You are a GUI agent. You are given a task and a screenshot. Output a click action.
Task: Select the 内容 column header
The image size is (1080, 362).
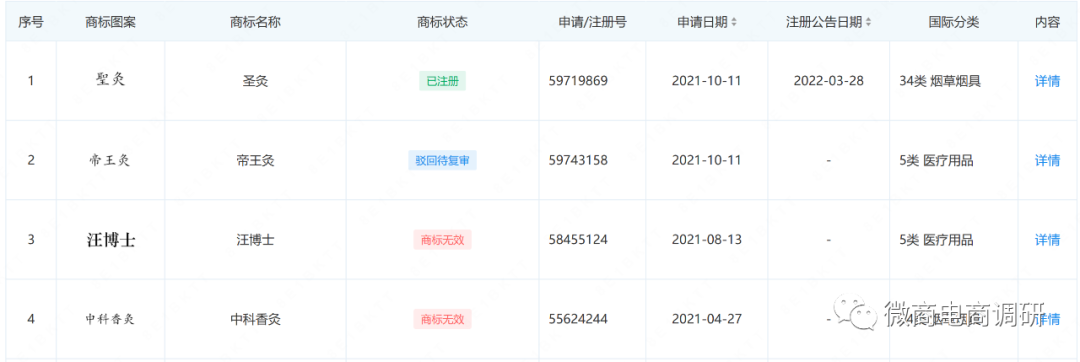[1047, 22]
